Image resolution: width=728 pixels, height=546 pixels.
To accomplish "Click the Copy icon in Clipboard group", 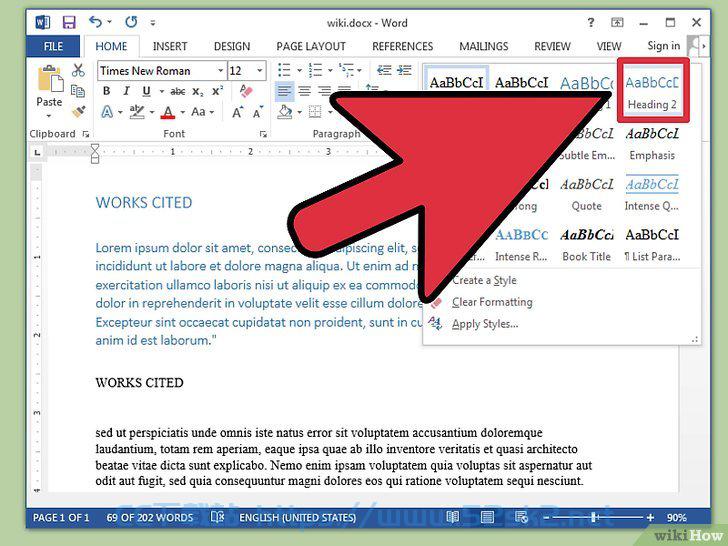I will (x=78, y=91).
